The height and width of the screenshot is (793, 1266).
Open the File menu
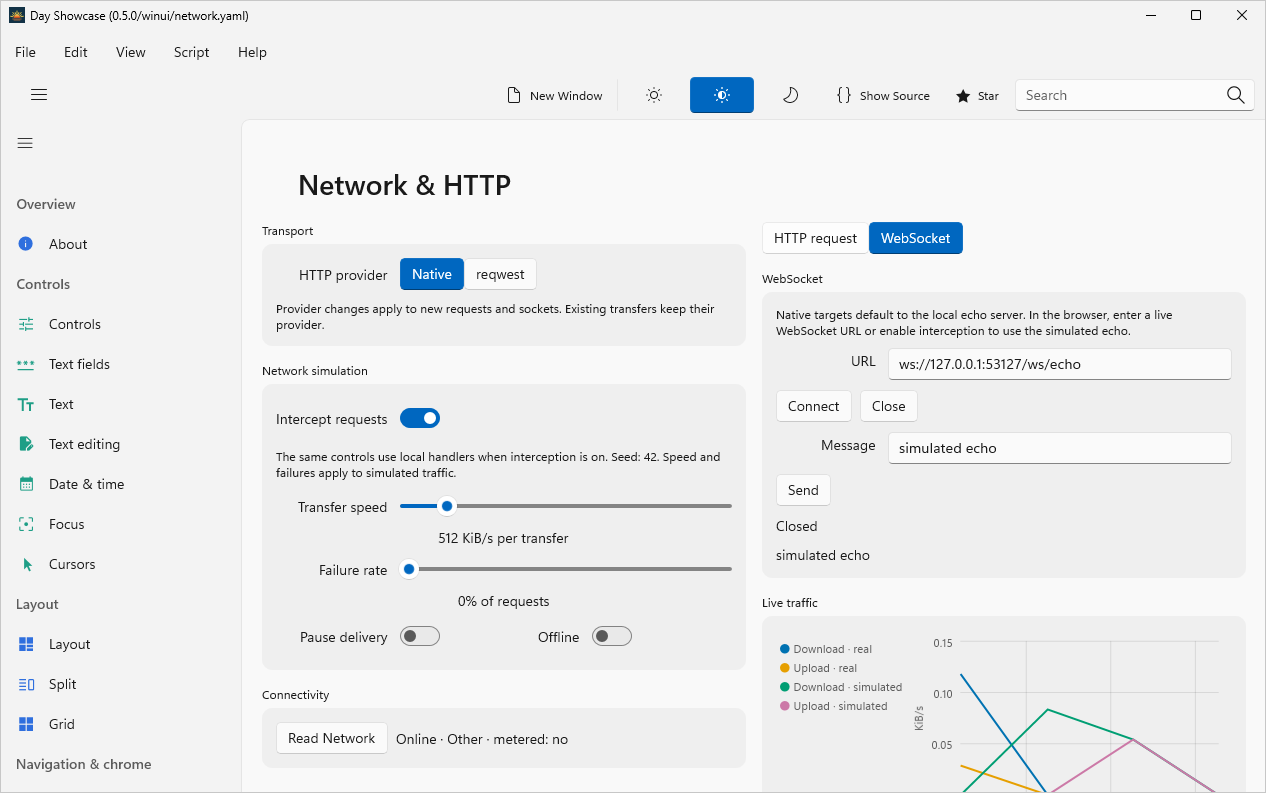(25, 52)
